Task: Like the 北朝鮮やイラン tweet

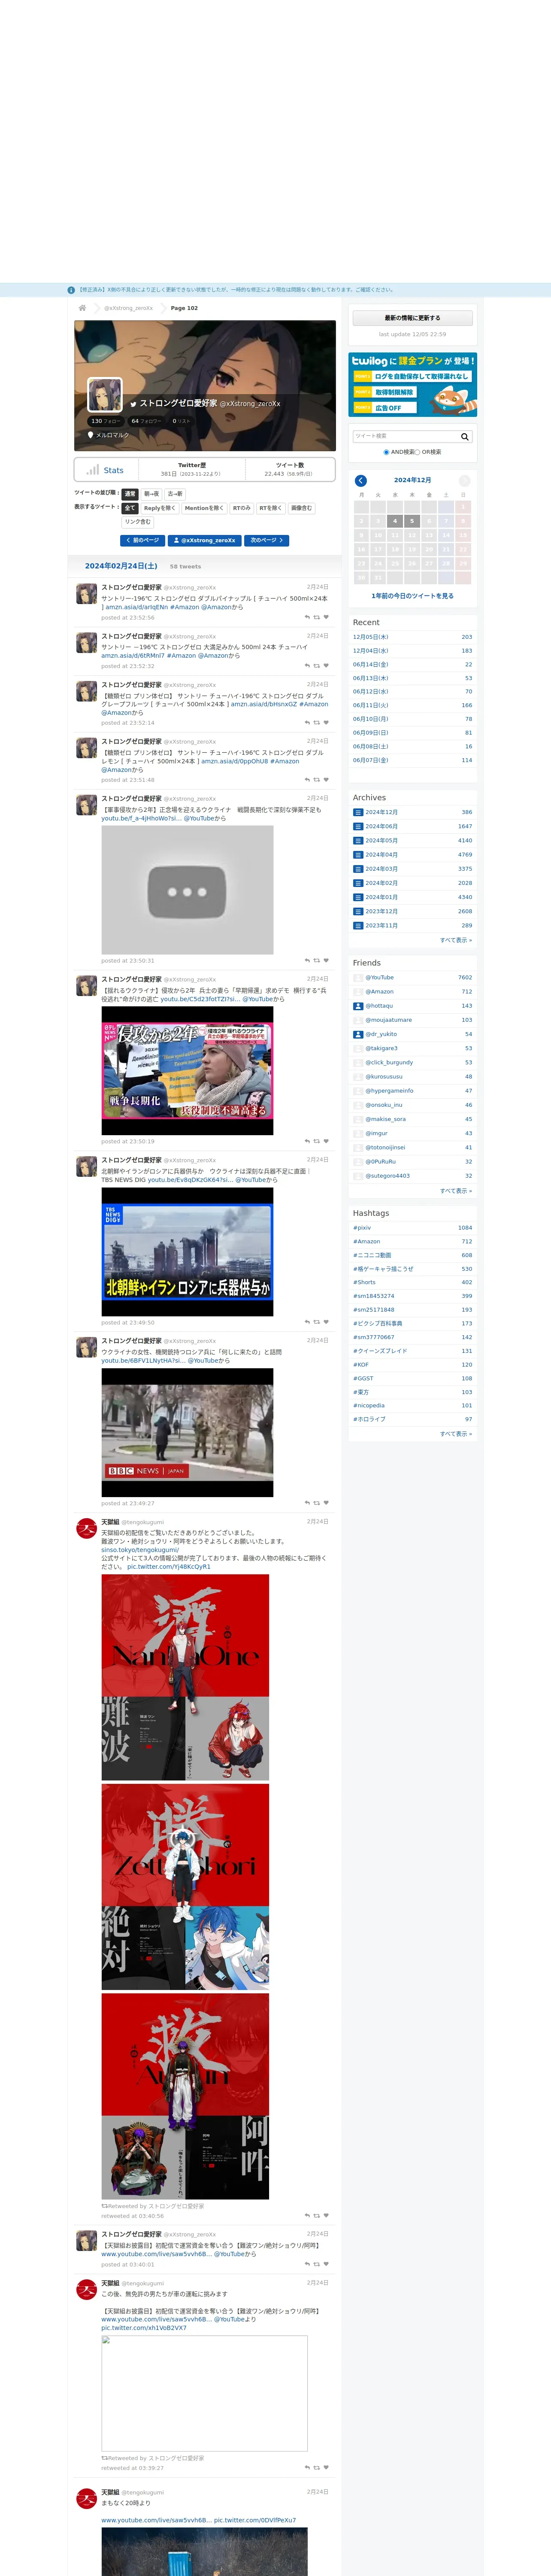Action: coord(326,1322)
